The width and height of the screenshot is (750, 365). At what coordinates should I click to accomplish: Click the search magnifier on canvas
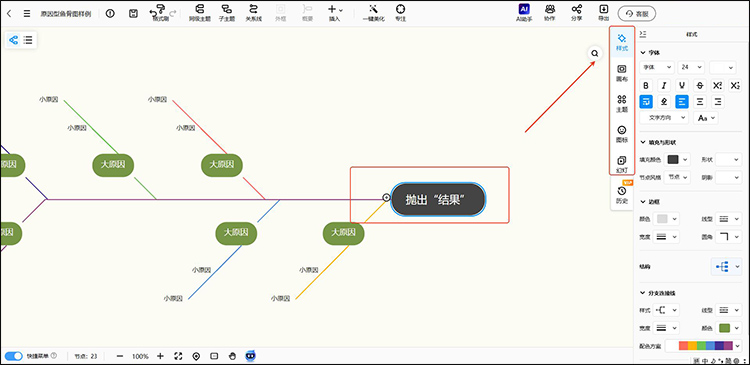pos(595,54)
